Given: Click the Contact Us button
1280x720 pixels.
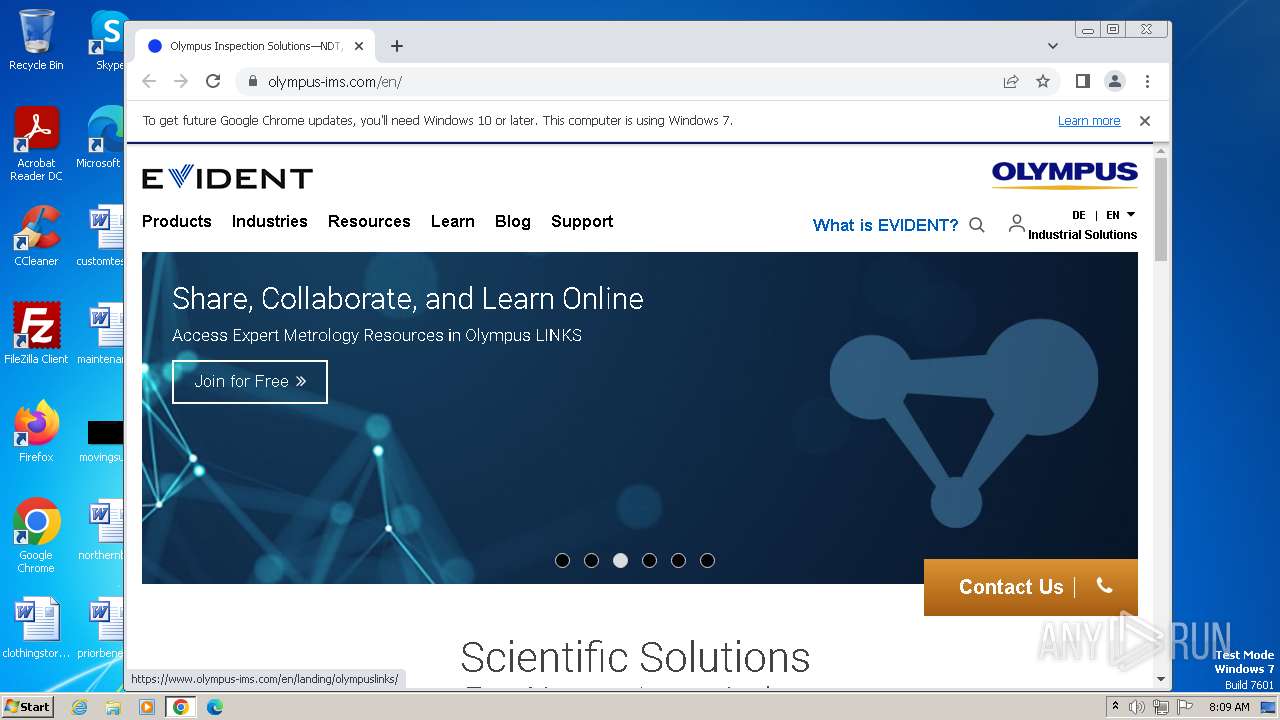Looking at the screenshot, I should pos(1031,587).
